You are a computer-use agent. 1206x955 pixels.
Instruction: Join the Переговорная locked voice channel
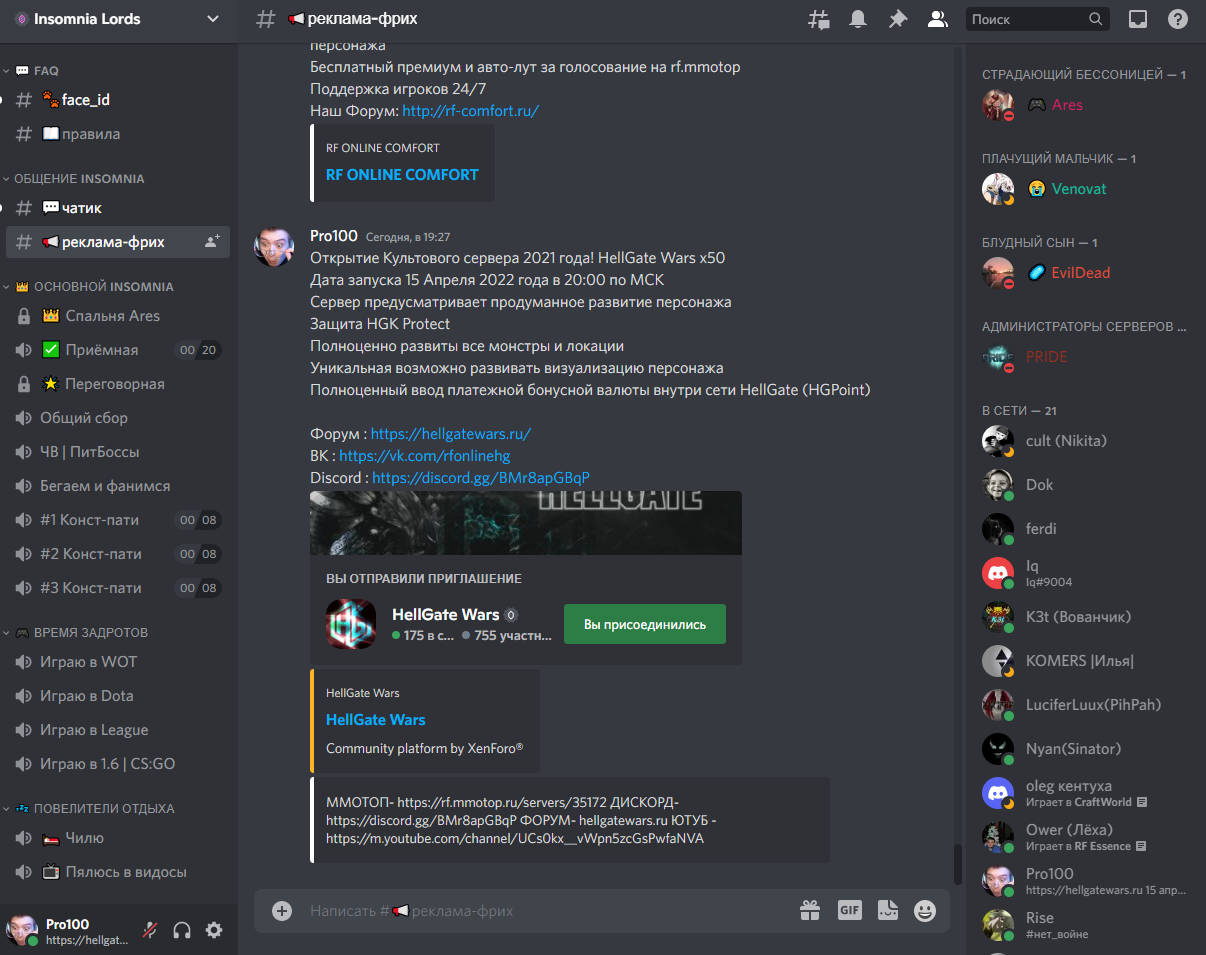118,384
